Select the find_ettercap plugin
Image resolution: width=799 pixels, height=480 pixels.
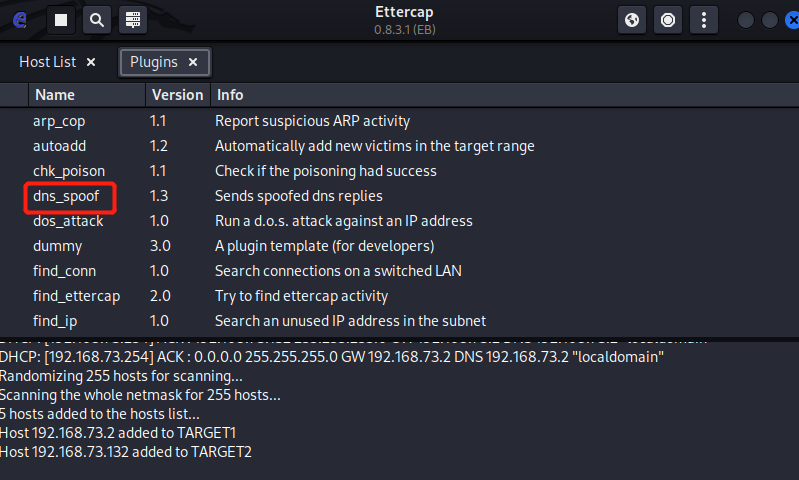[76, 296]
